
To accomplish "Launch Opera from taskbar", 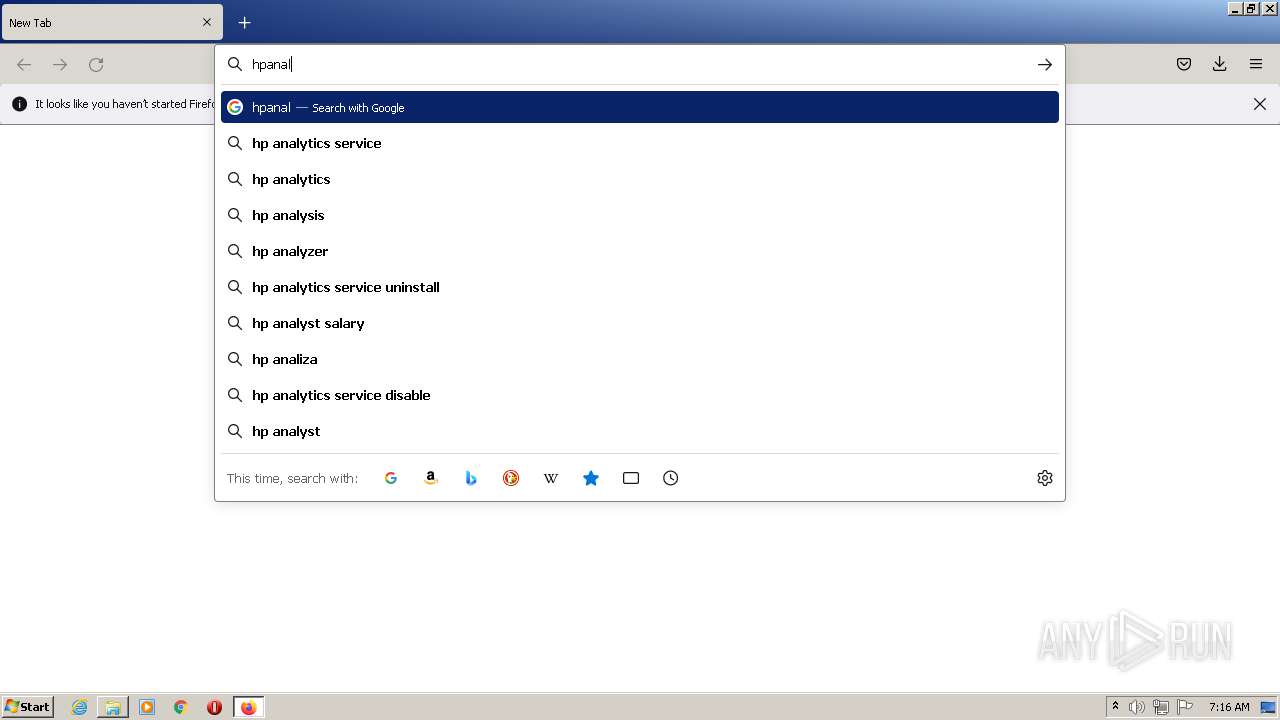I will pyautogui.click(x=214, y=707).
